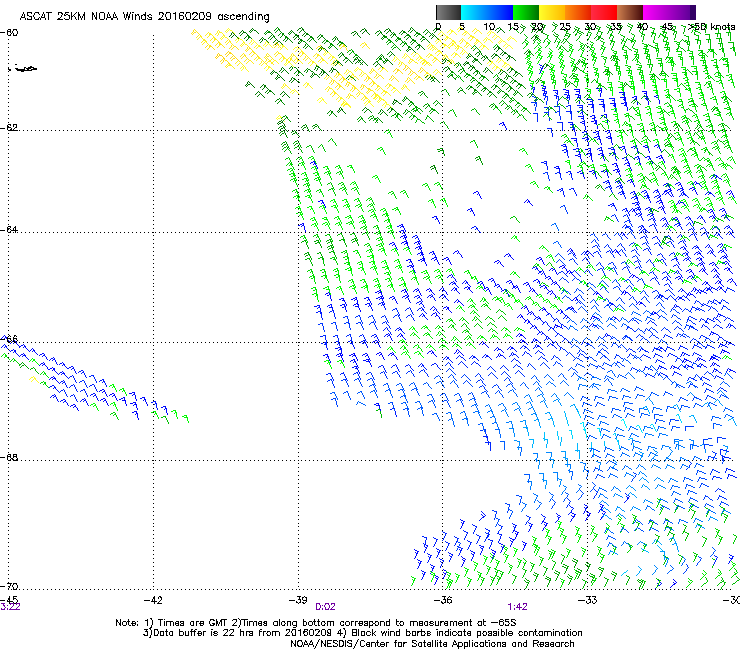
Task: Click the '45' label under the color bar
Action: 666,27
